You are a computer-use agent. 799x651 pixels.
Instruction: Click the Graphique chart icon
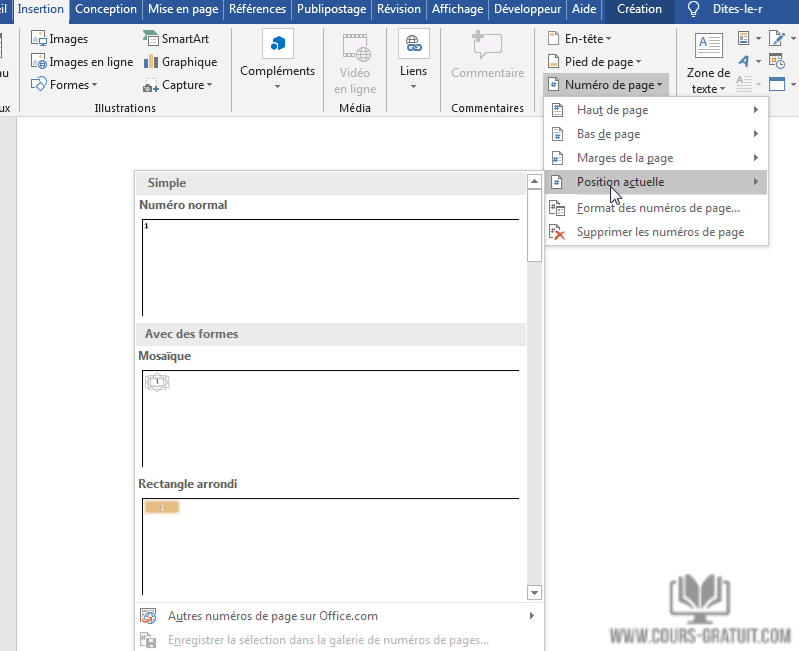[150, 62]
